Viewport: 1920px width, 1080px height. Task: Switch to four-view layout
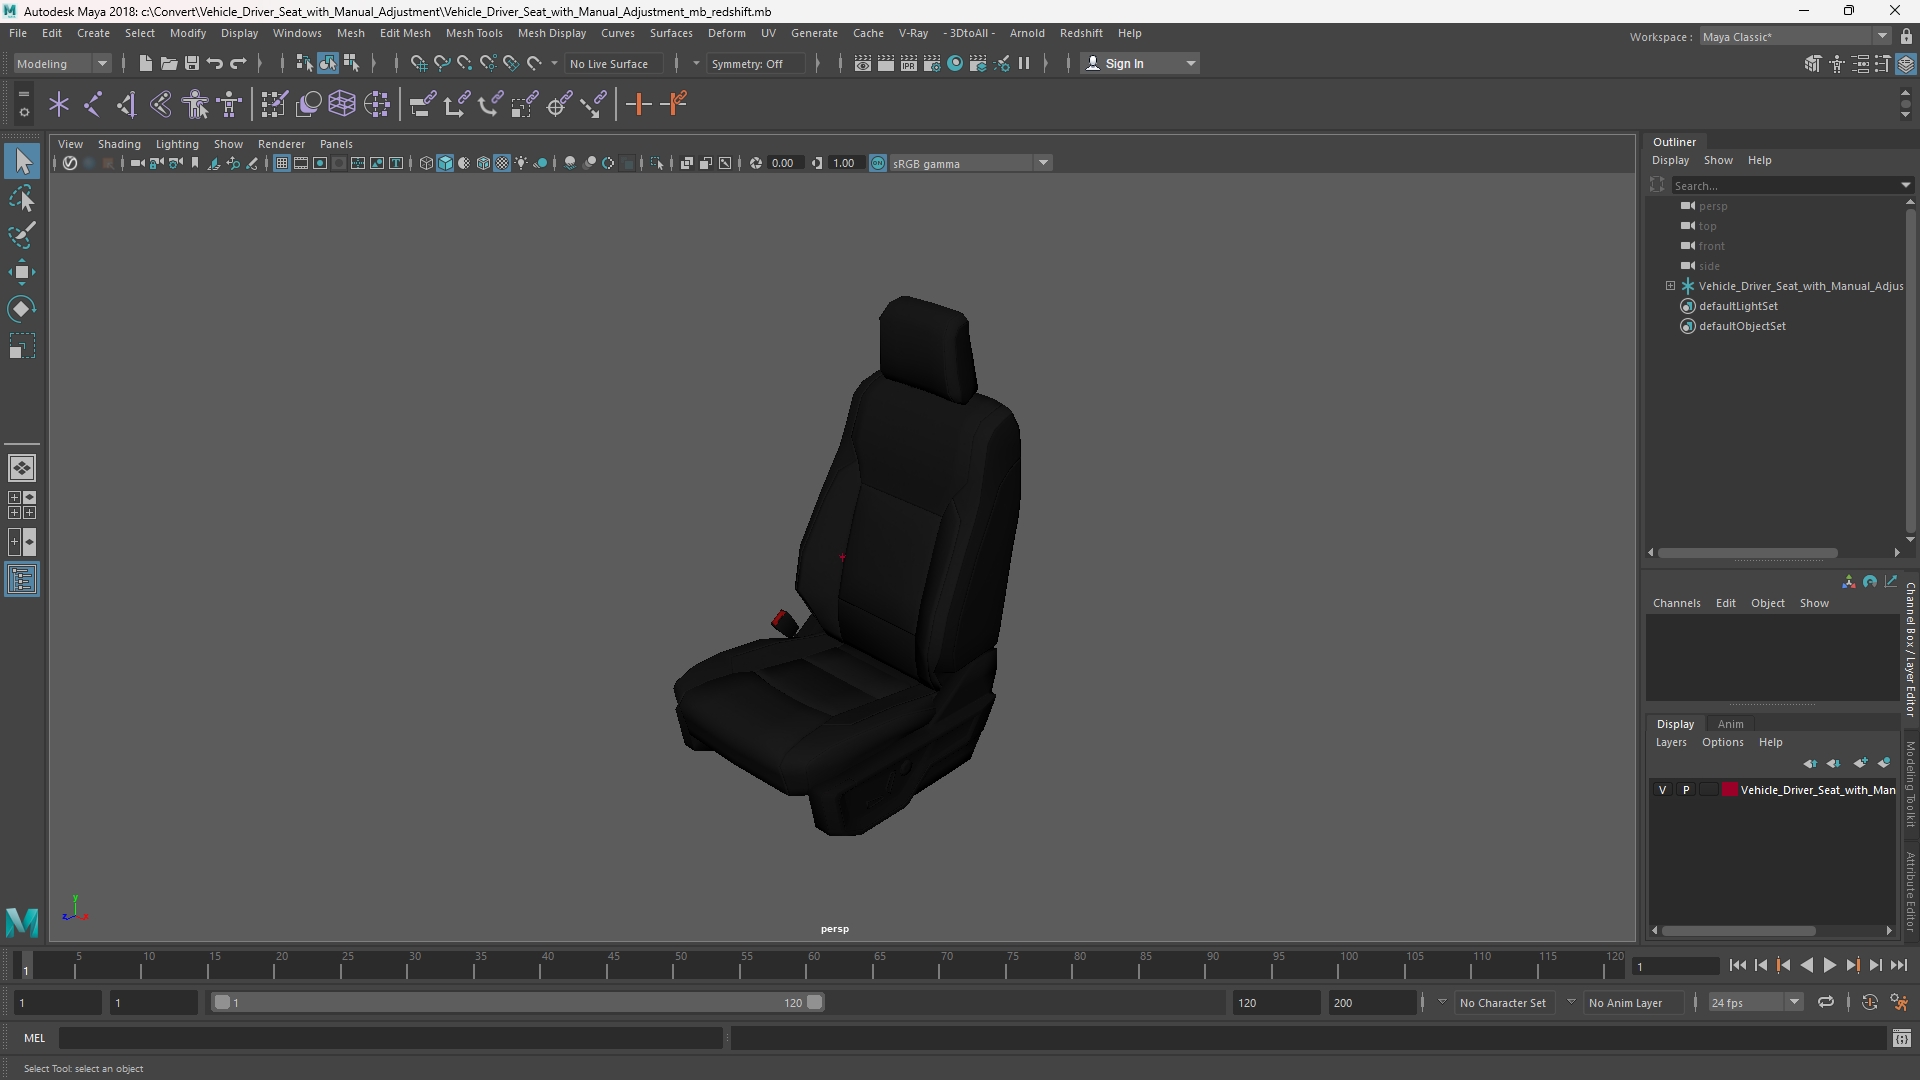[x=22, y=505]
